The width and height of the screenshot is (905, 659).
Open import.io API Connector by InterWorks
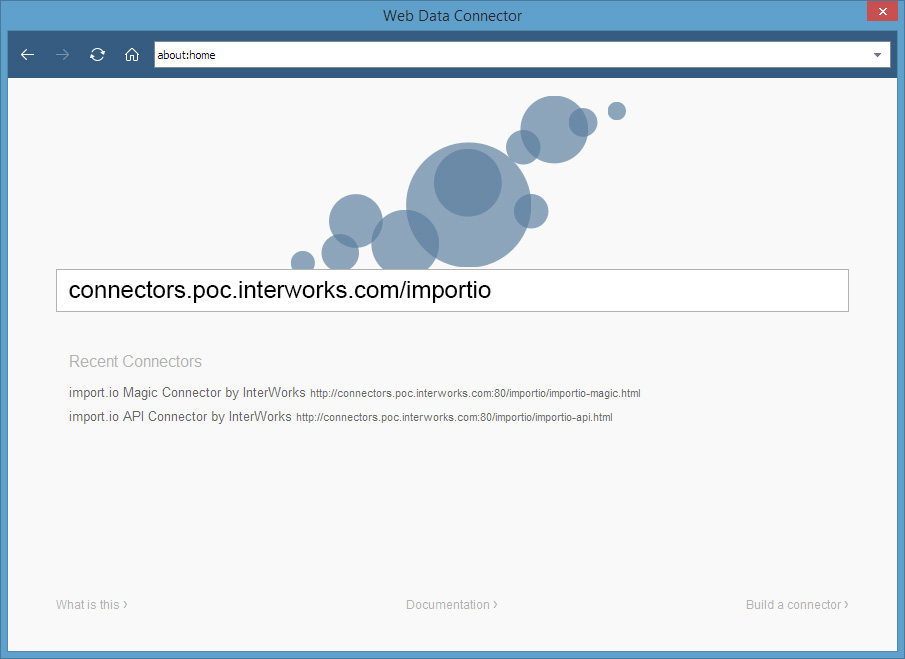click(180, 416)
